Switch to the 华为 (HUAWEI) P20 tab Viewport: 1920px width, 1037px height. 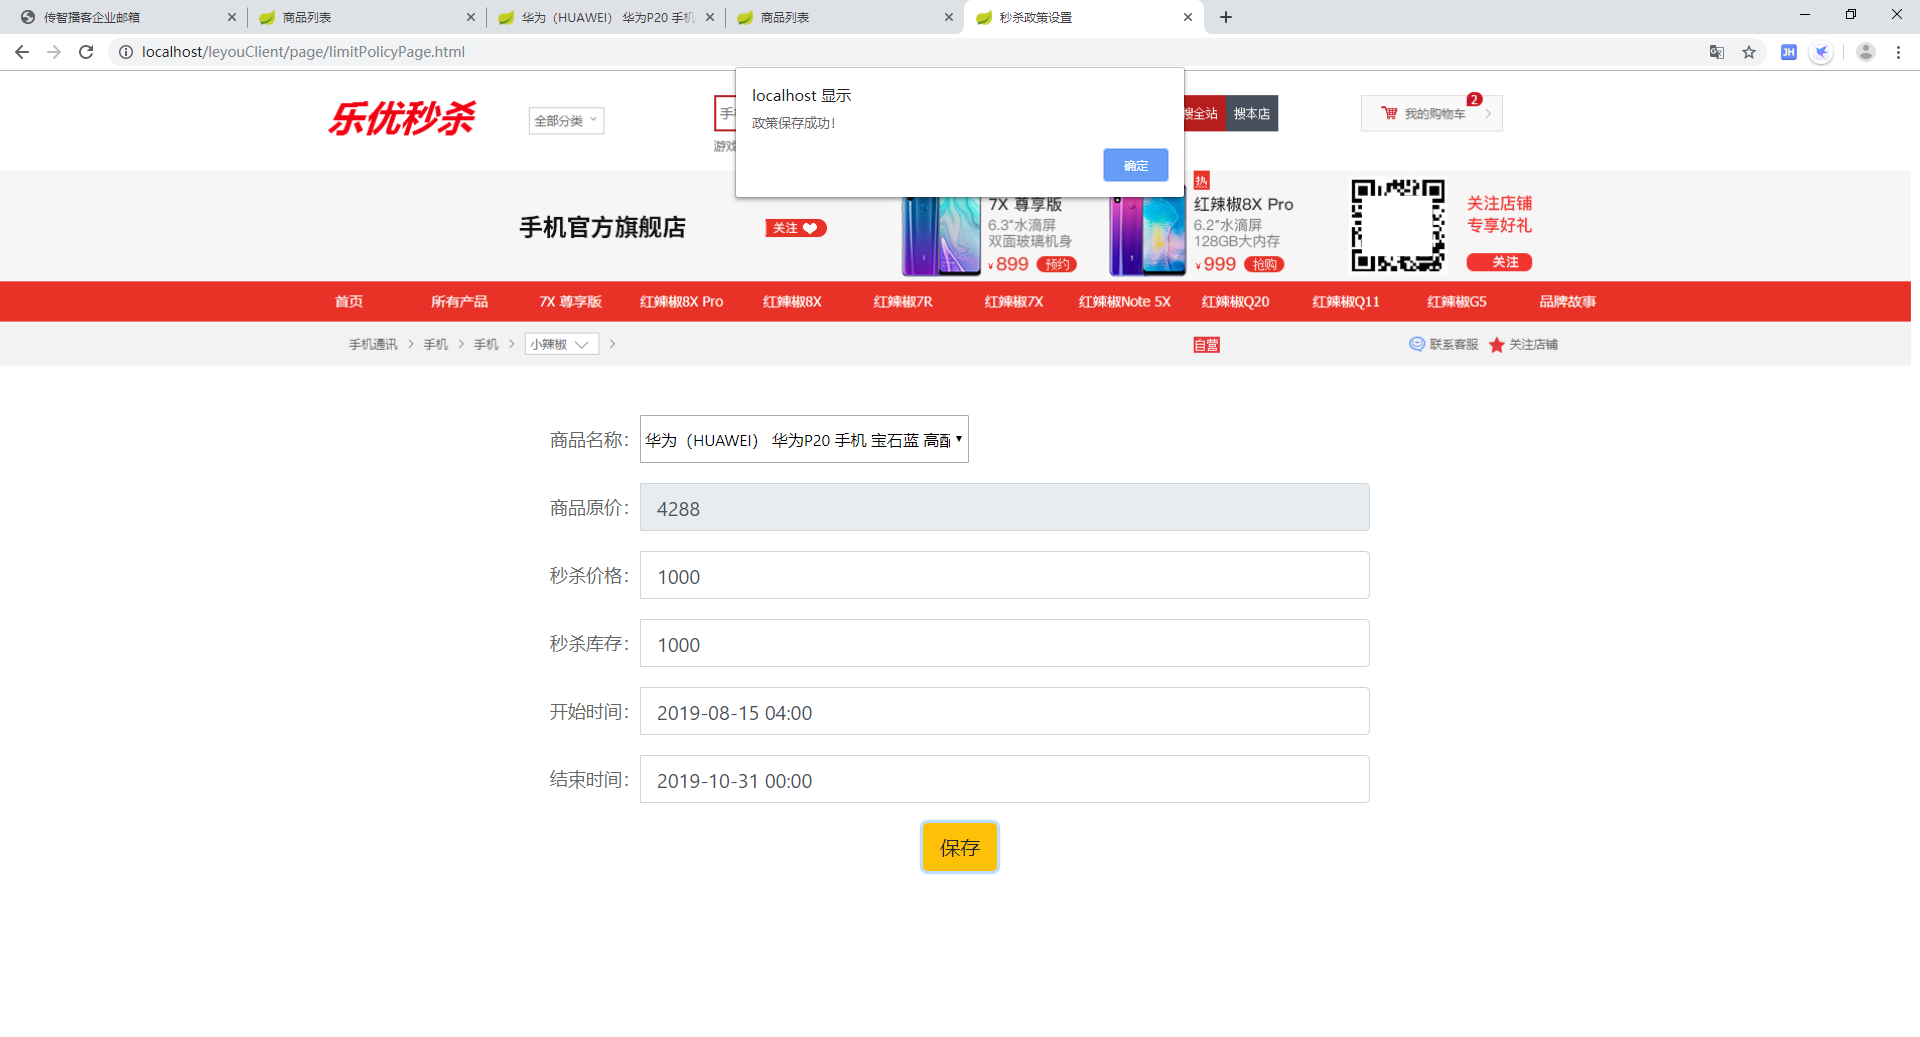605,17
